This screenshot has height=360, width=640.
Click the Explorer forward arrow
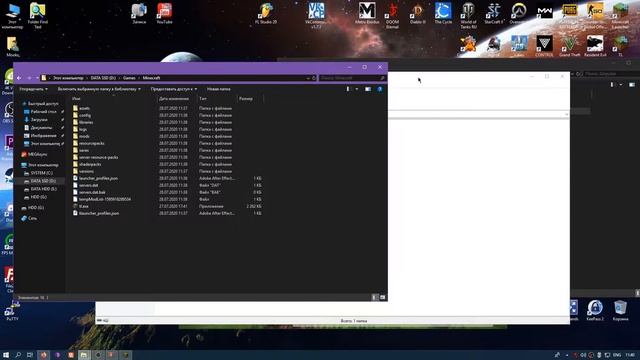29,78
